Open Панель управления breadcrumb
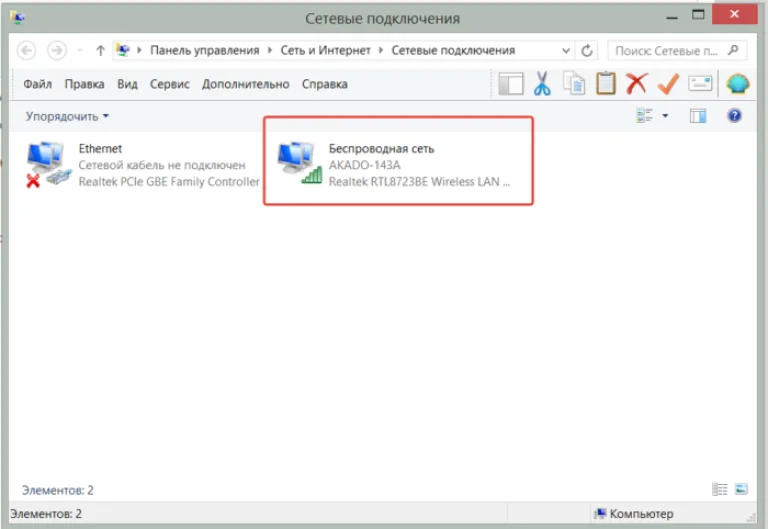768x529 pixels. 204,50
